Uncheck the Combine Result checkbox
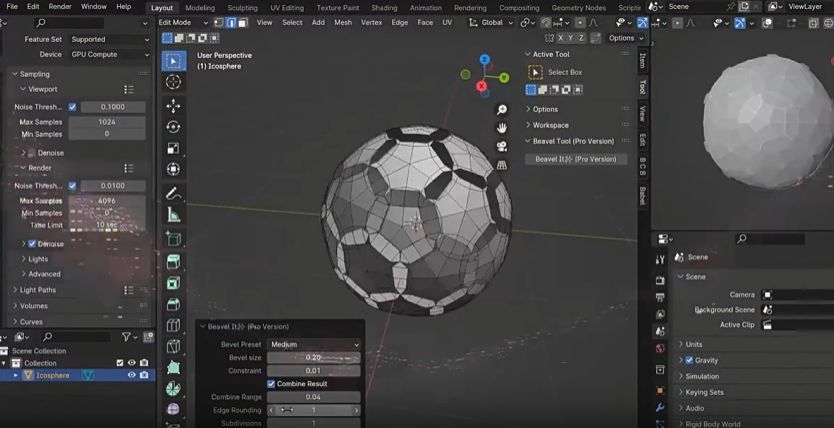 271,384
